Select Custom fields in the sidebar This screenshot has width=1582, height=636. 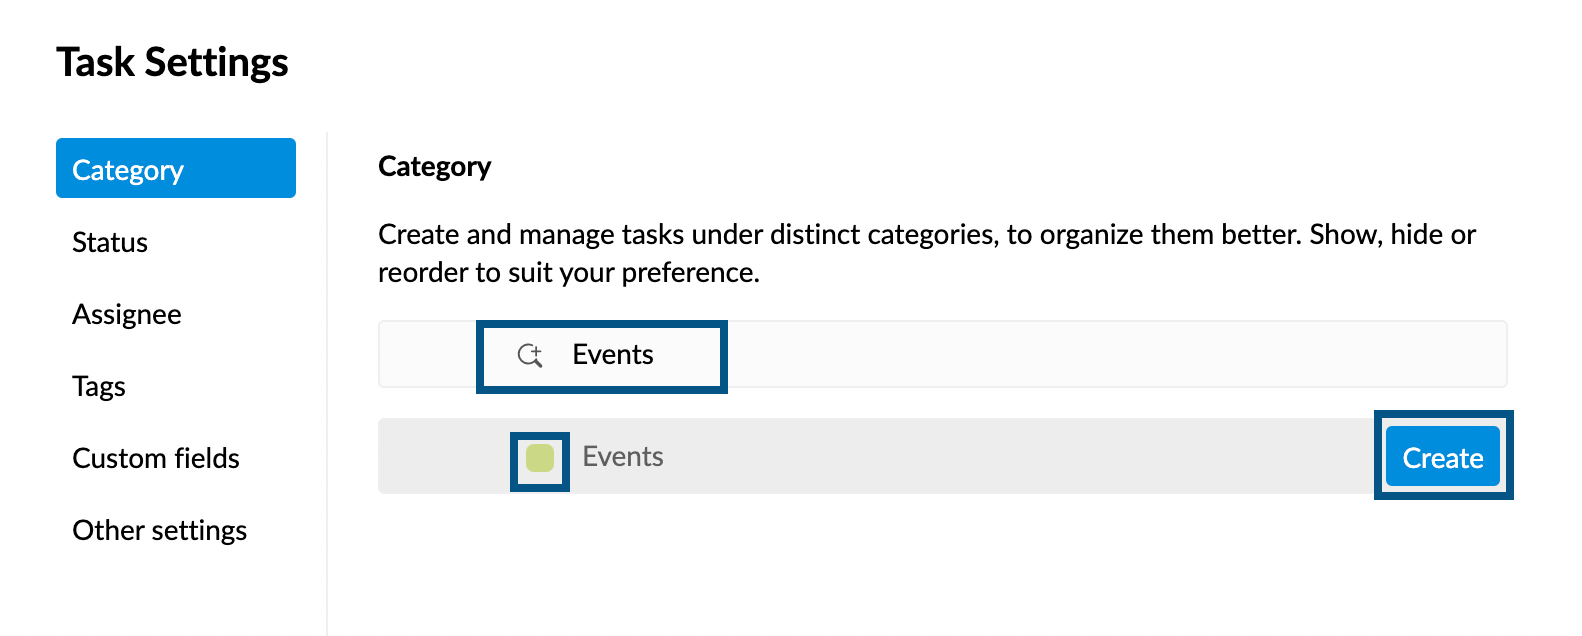155,458
